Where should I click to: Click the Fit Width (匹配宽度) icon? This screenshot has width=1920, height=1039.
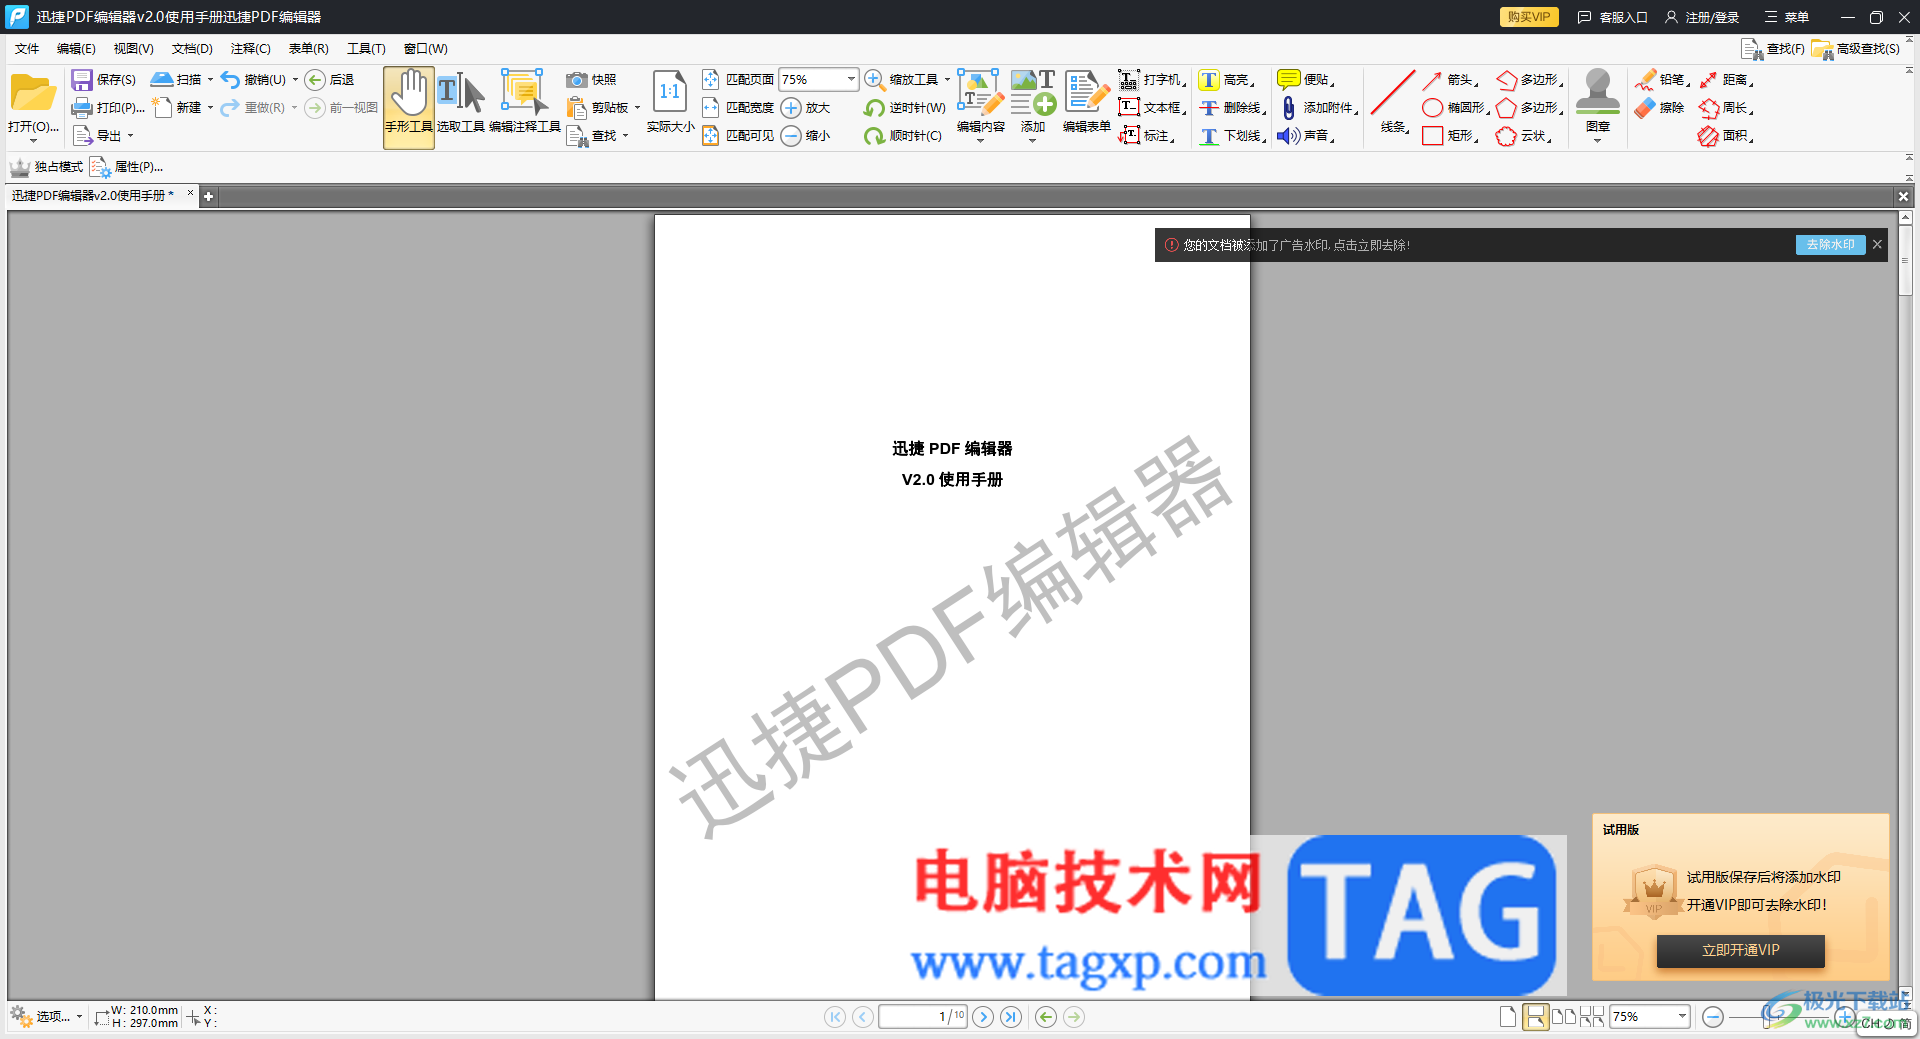710,108
